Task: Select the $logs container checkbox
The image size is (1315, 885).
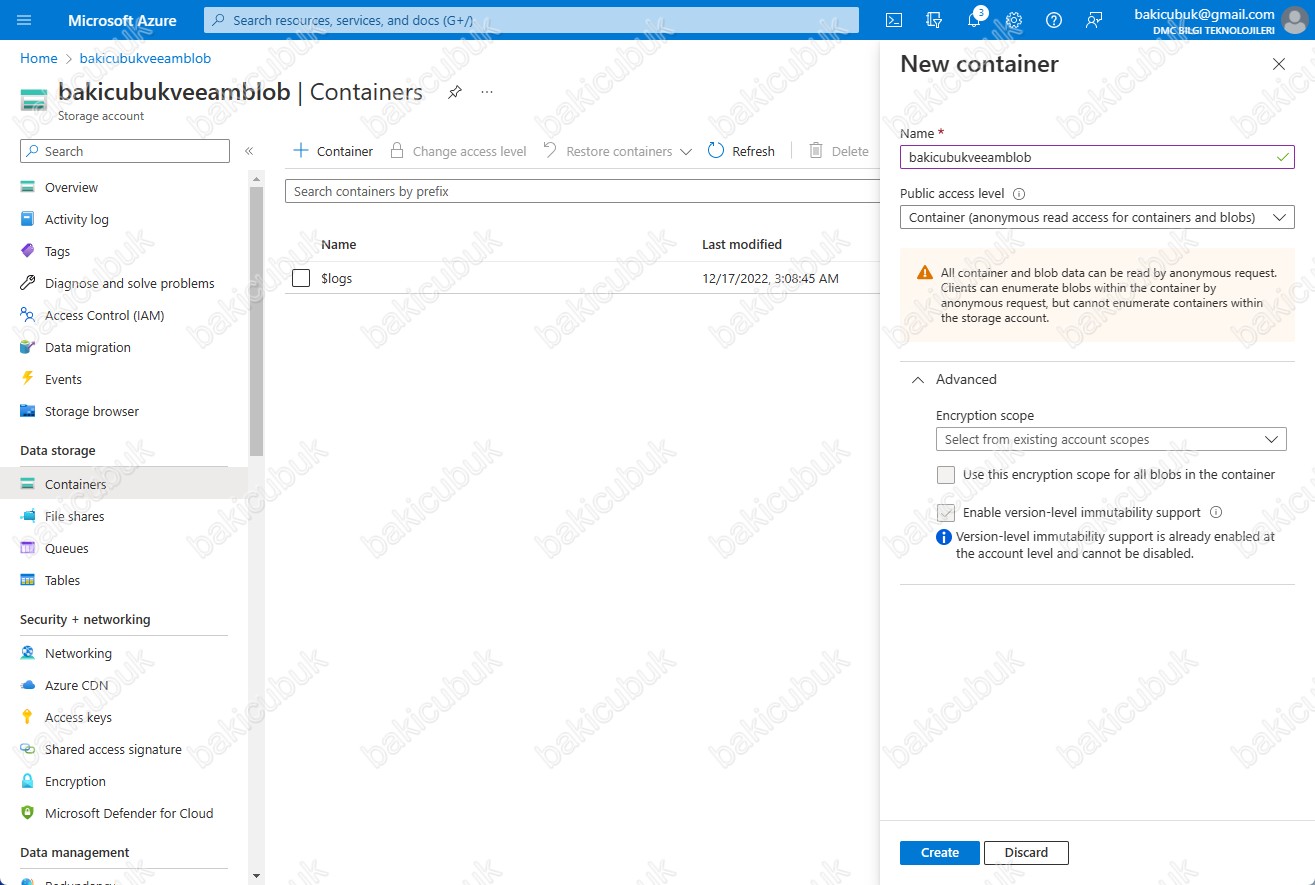Action: (x=301, y=278)
